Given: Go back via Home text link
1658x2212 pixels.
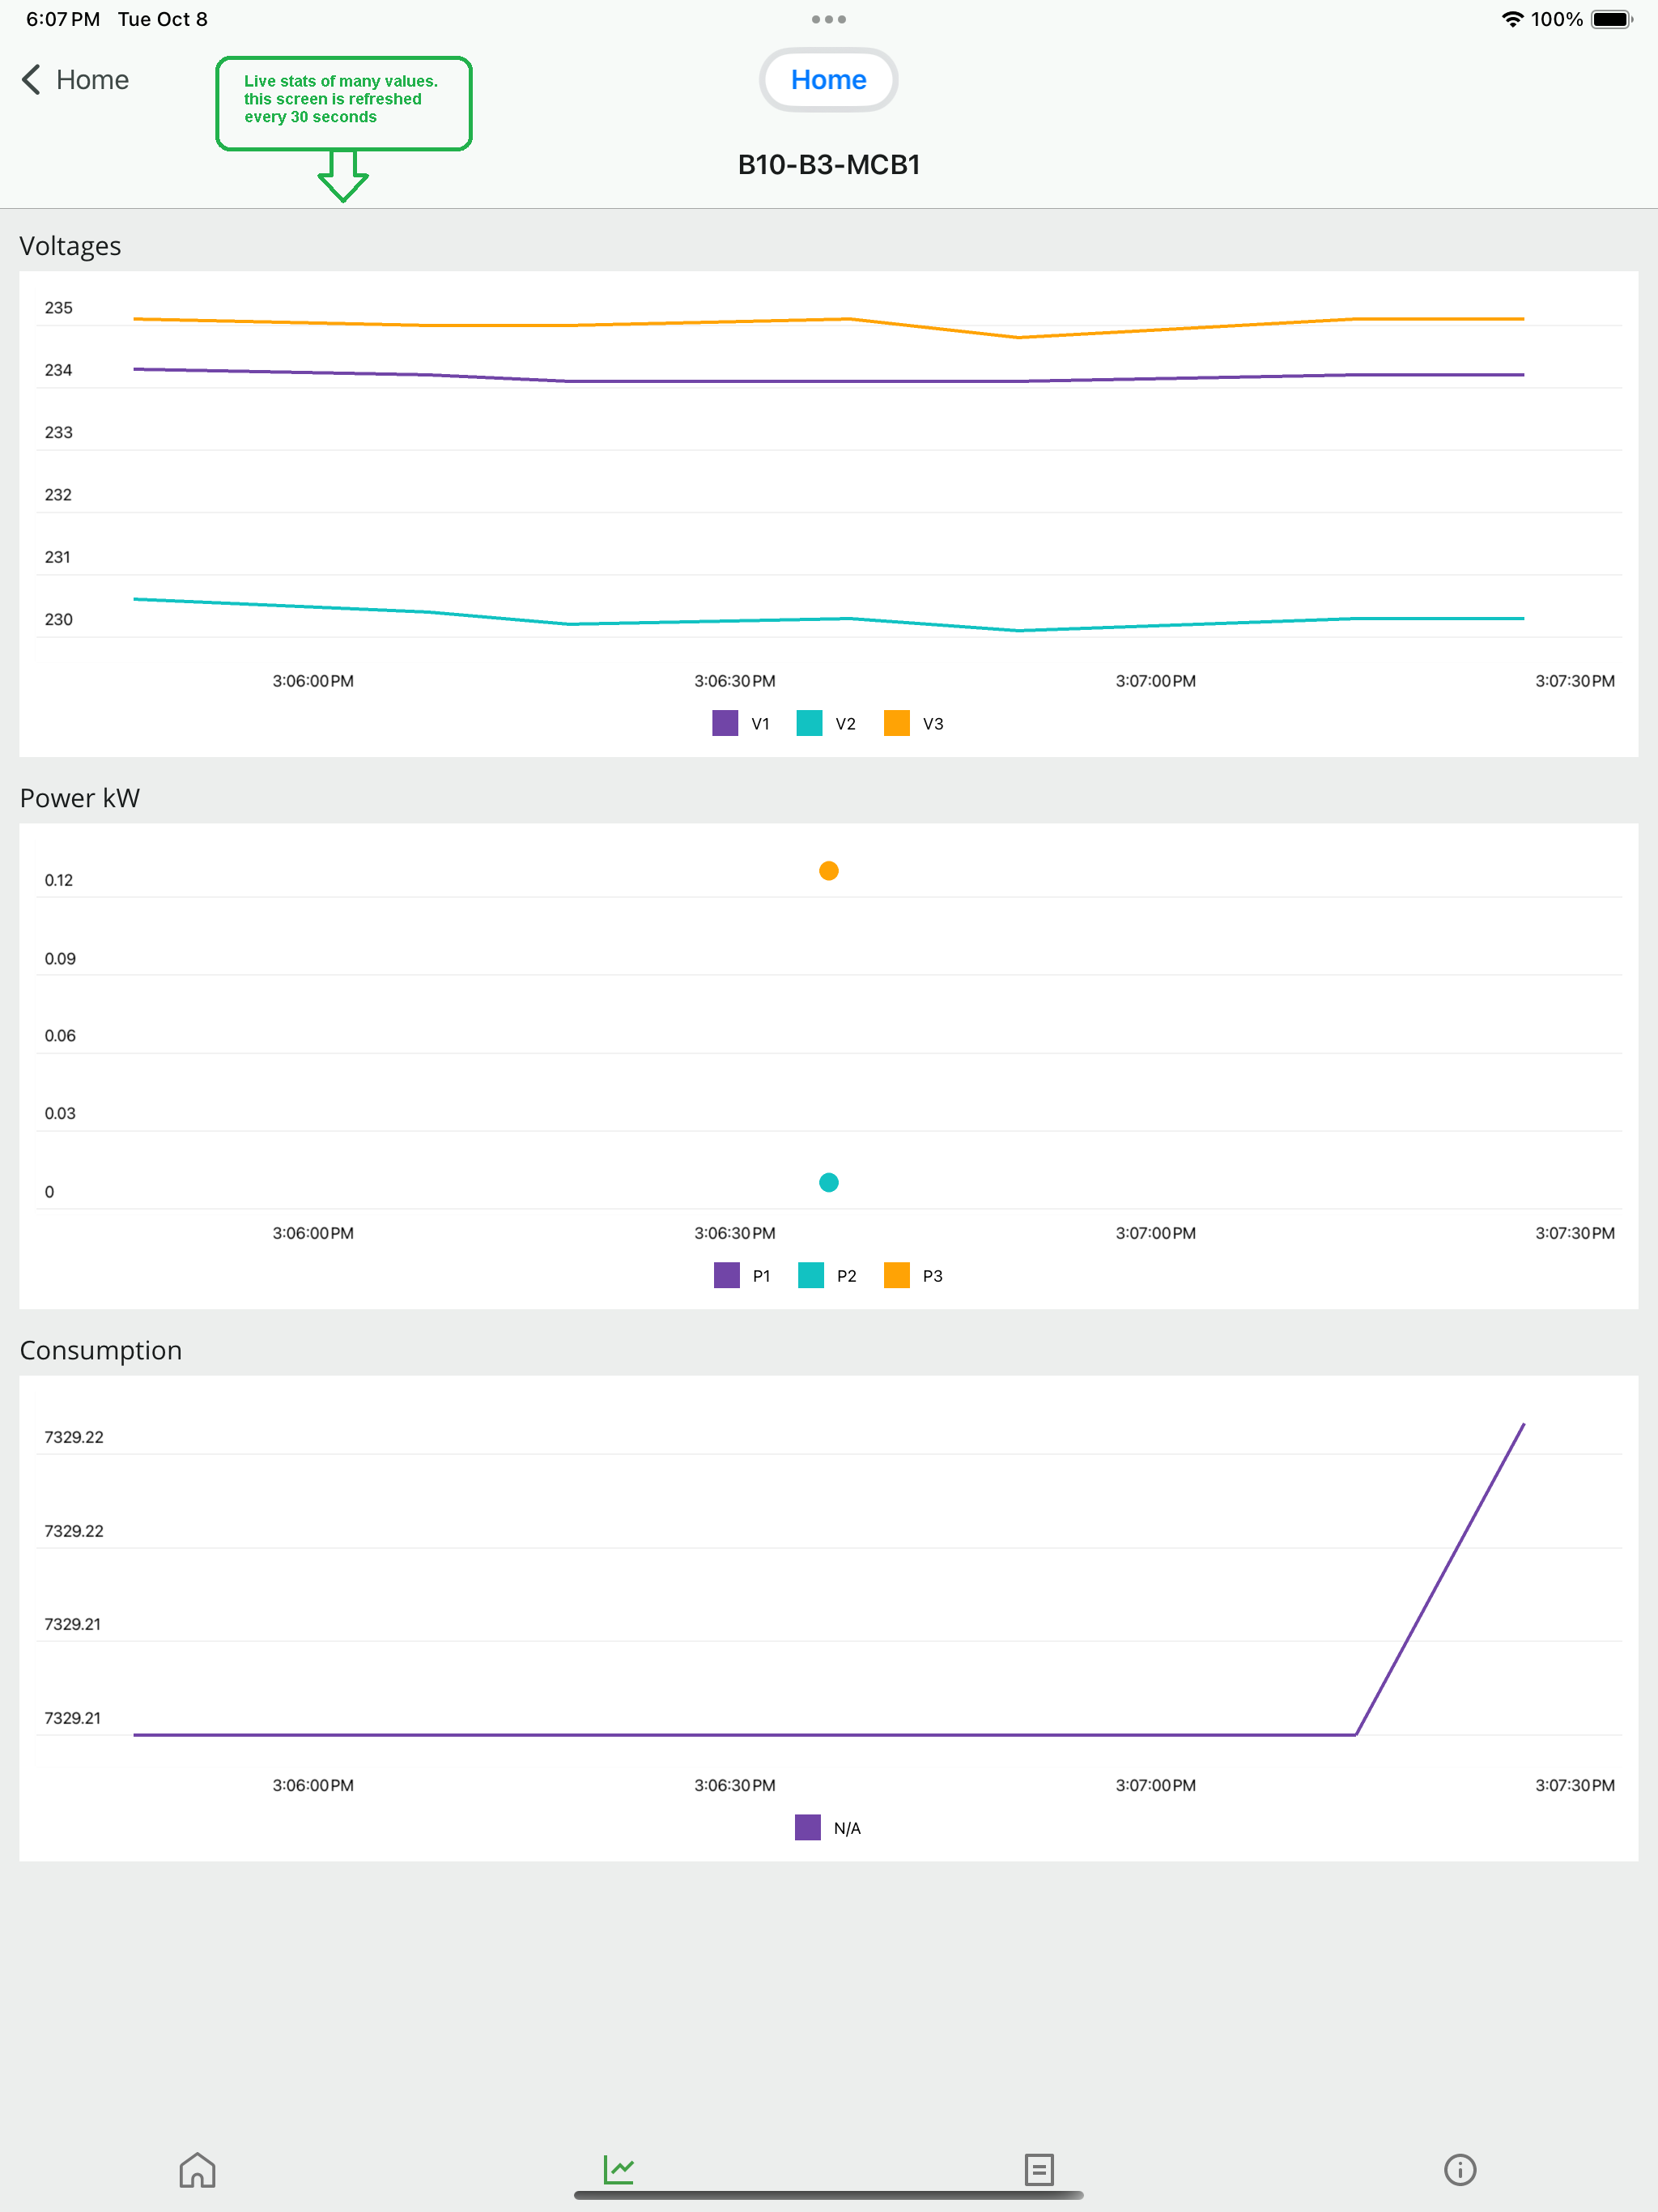Looking at the screenshot, I should click(x=92, y=80).
